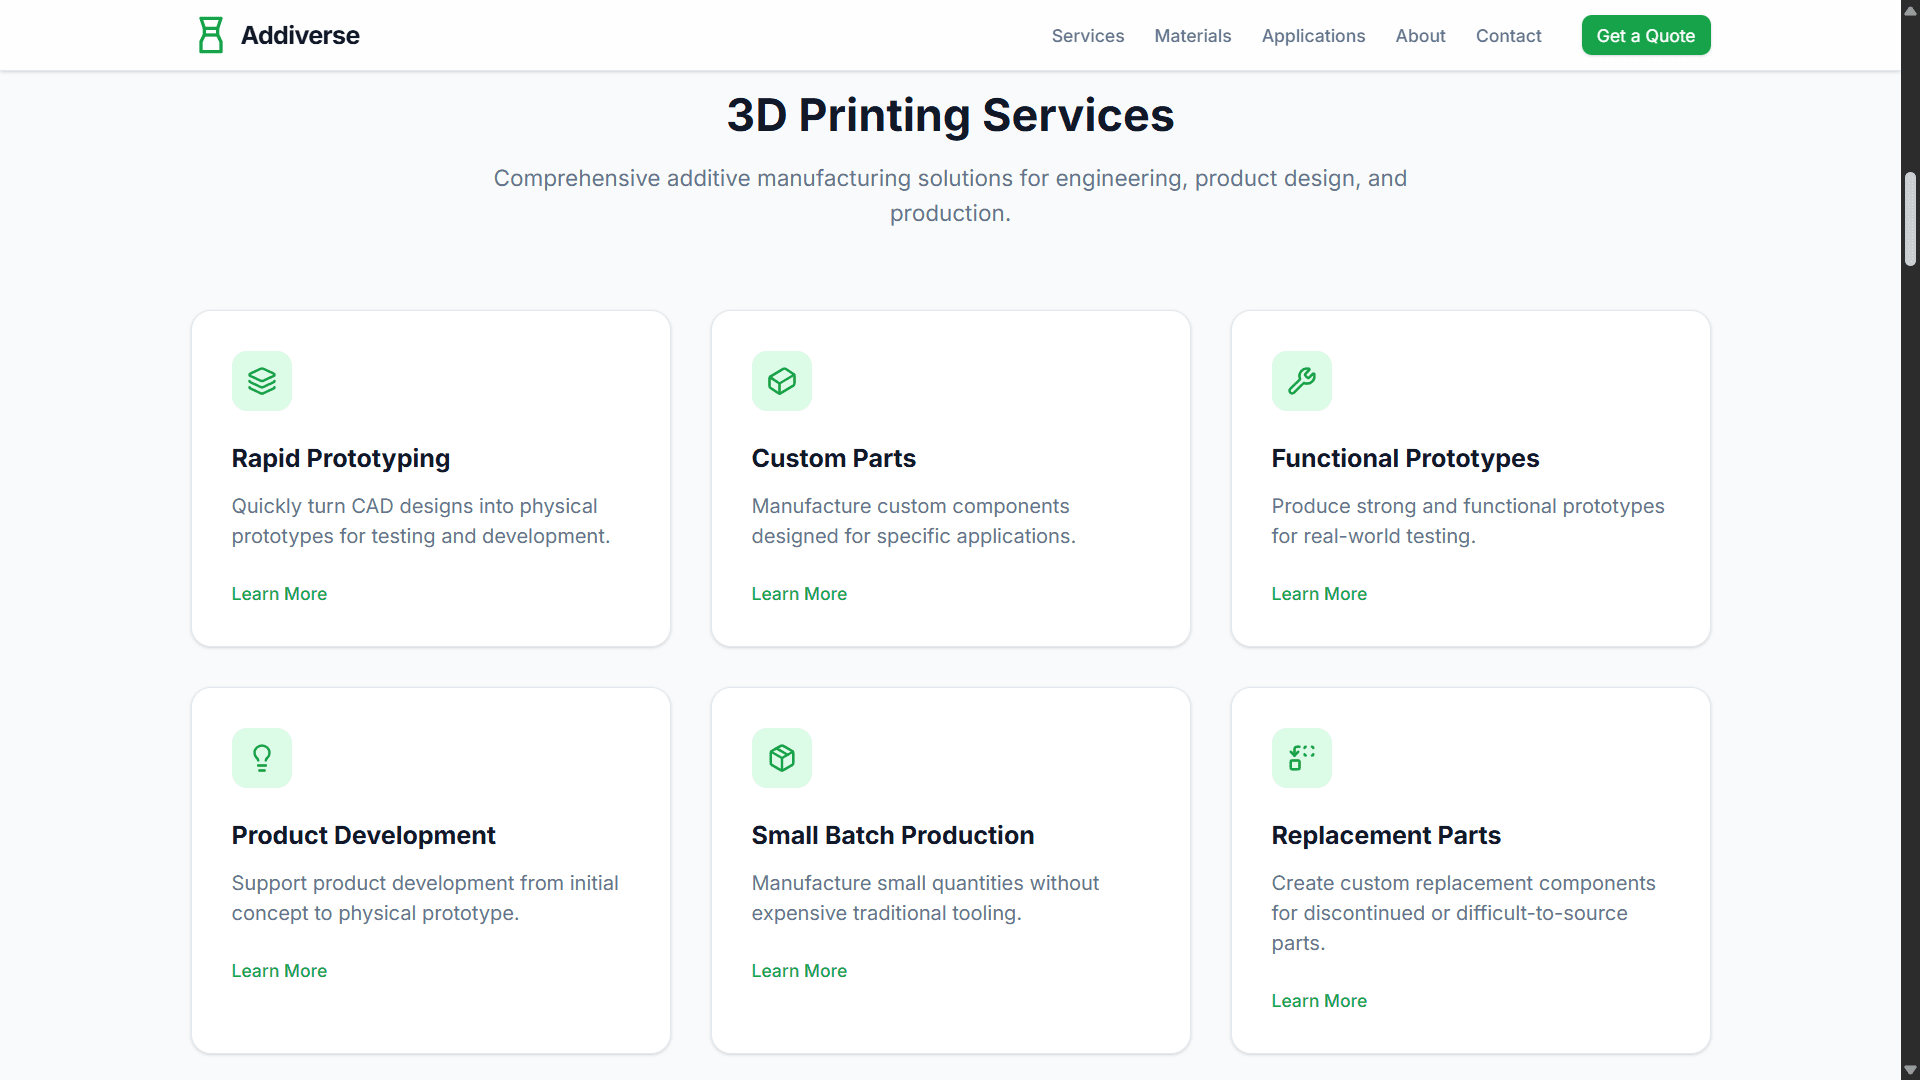Click the 'Manufacture custom components' description

(x=914, y=521)
